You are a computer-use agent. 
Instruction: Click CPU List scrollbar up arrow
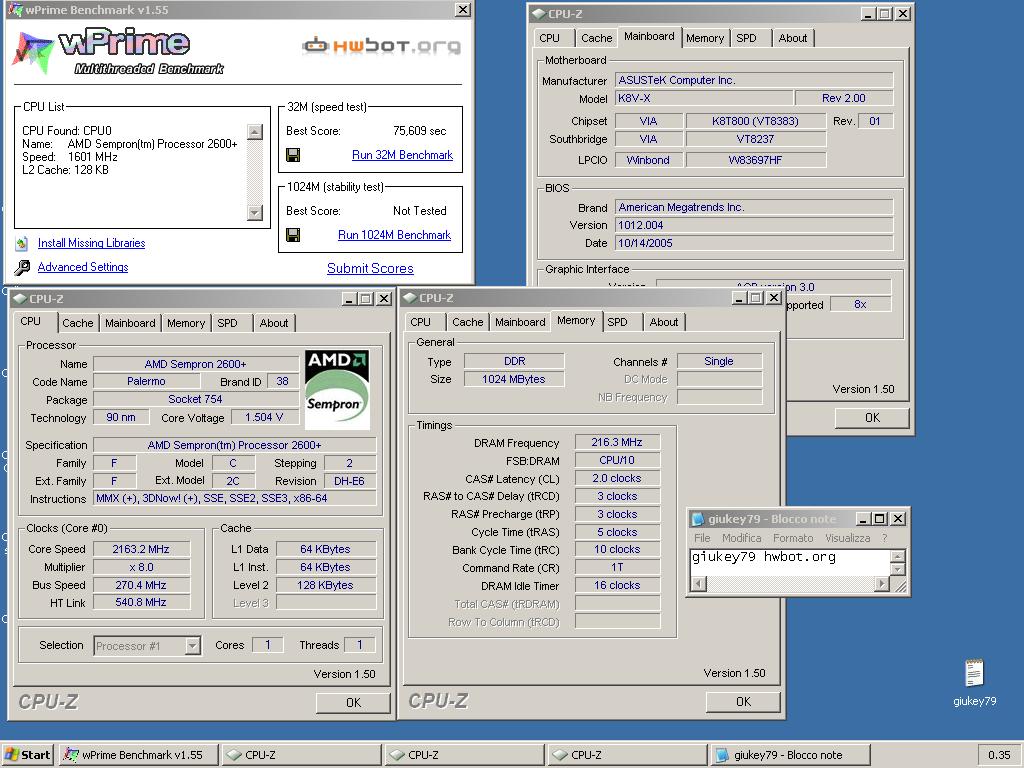(255, 131)
